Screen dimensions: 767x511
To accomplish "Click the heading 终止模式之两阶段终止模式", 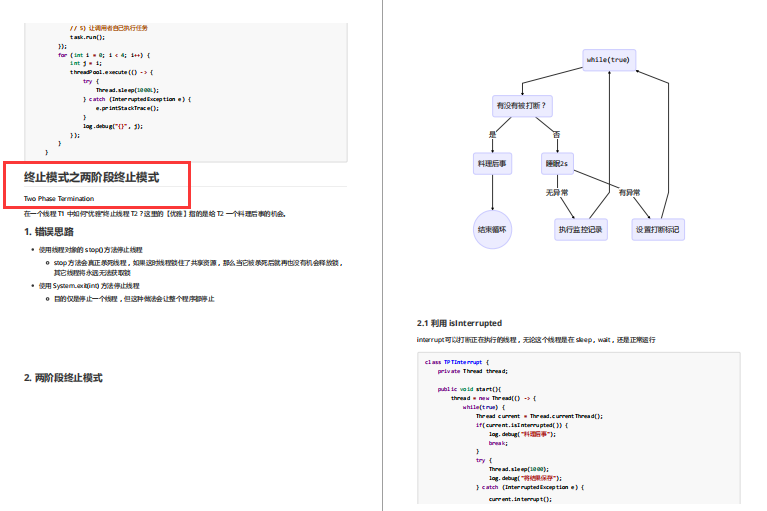I will pos(91,177).
